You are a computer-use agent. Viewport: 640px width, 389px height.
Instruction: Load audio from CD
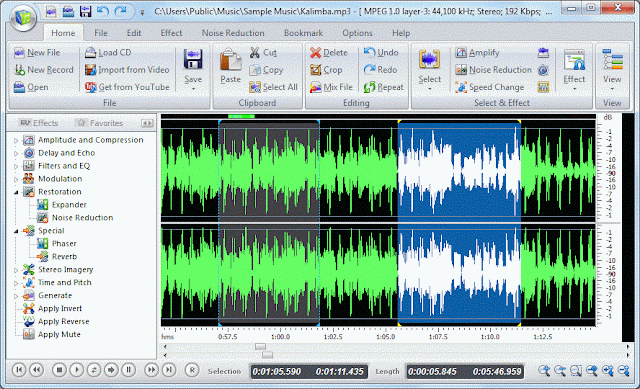(108, 53)
